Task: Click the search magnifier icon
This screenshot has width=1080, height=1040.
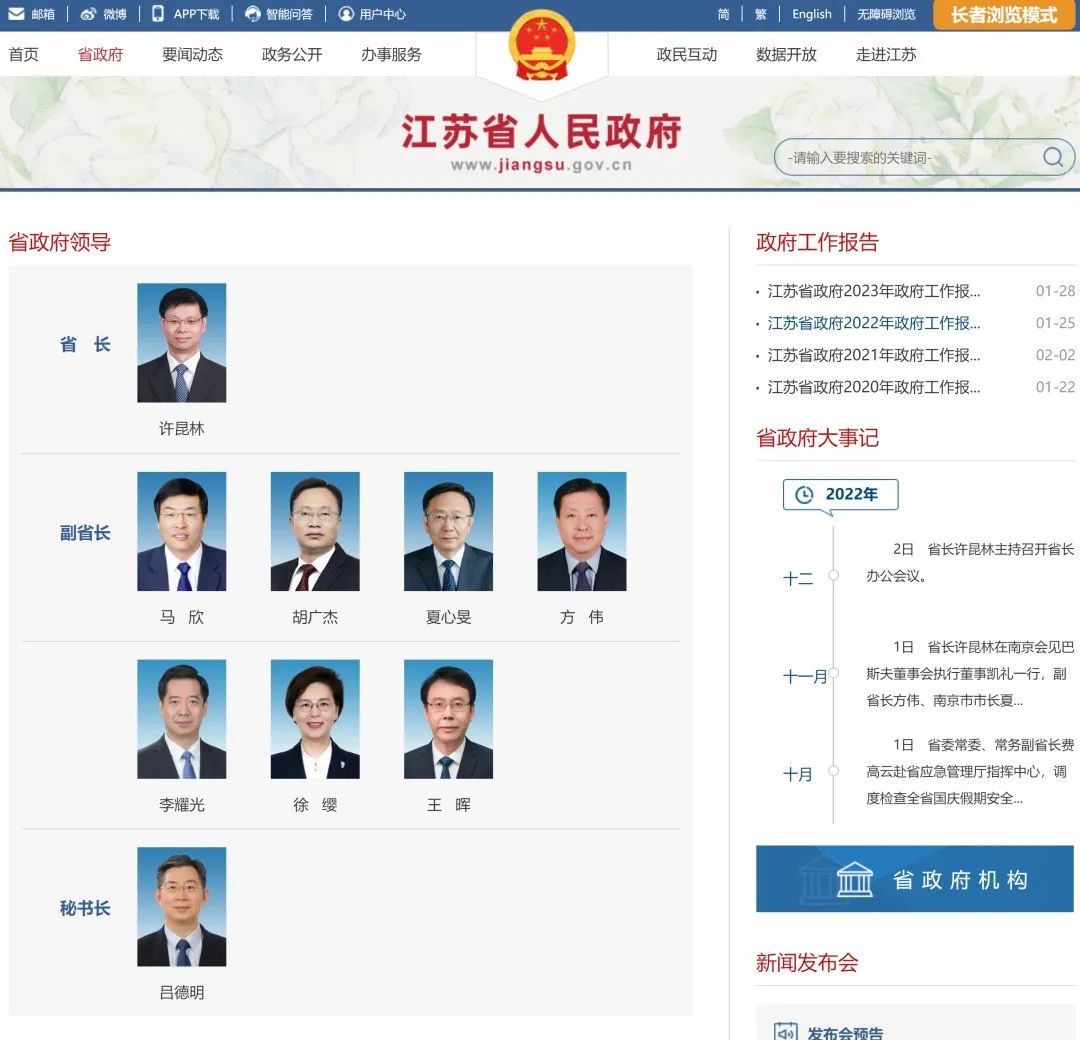Action: pos(1052,157)
